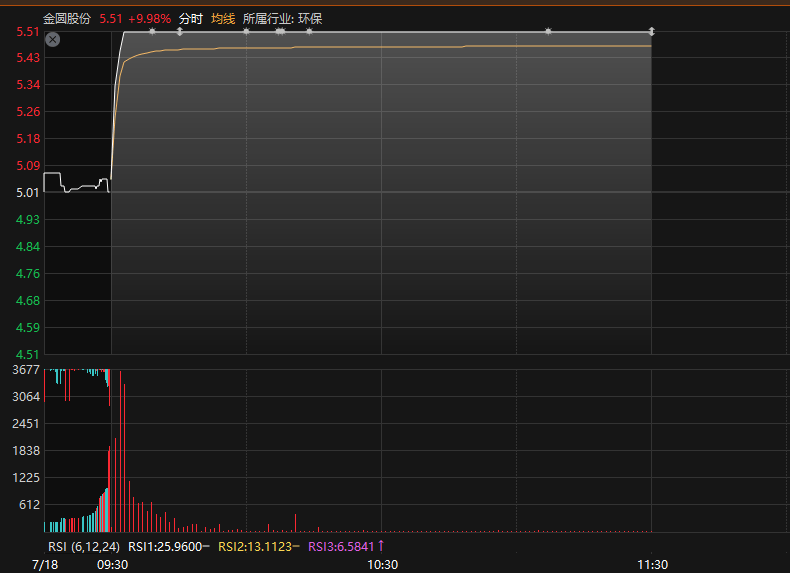Click the tallest red volume bar after open
790x573 pixels.
point(120,451)
